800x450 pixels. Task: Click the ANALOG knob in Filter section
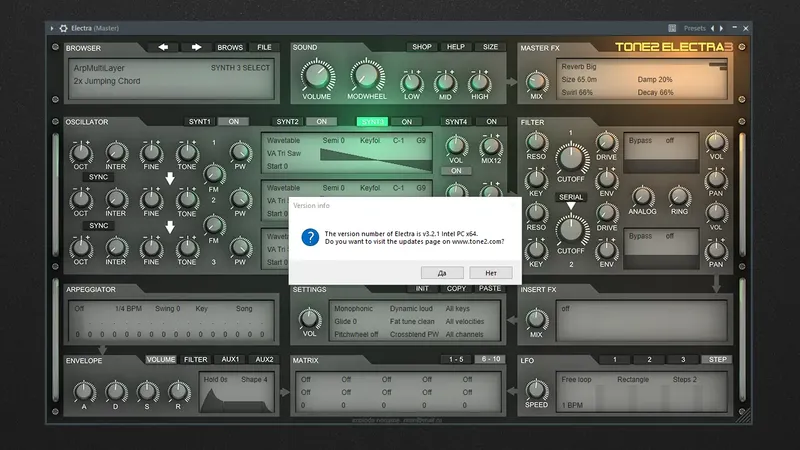click(642, 197)
